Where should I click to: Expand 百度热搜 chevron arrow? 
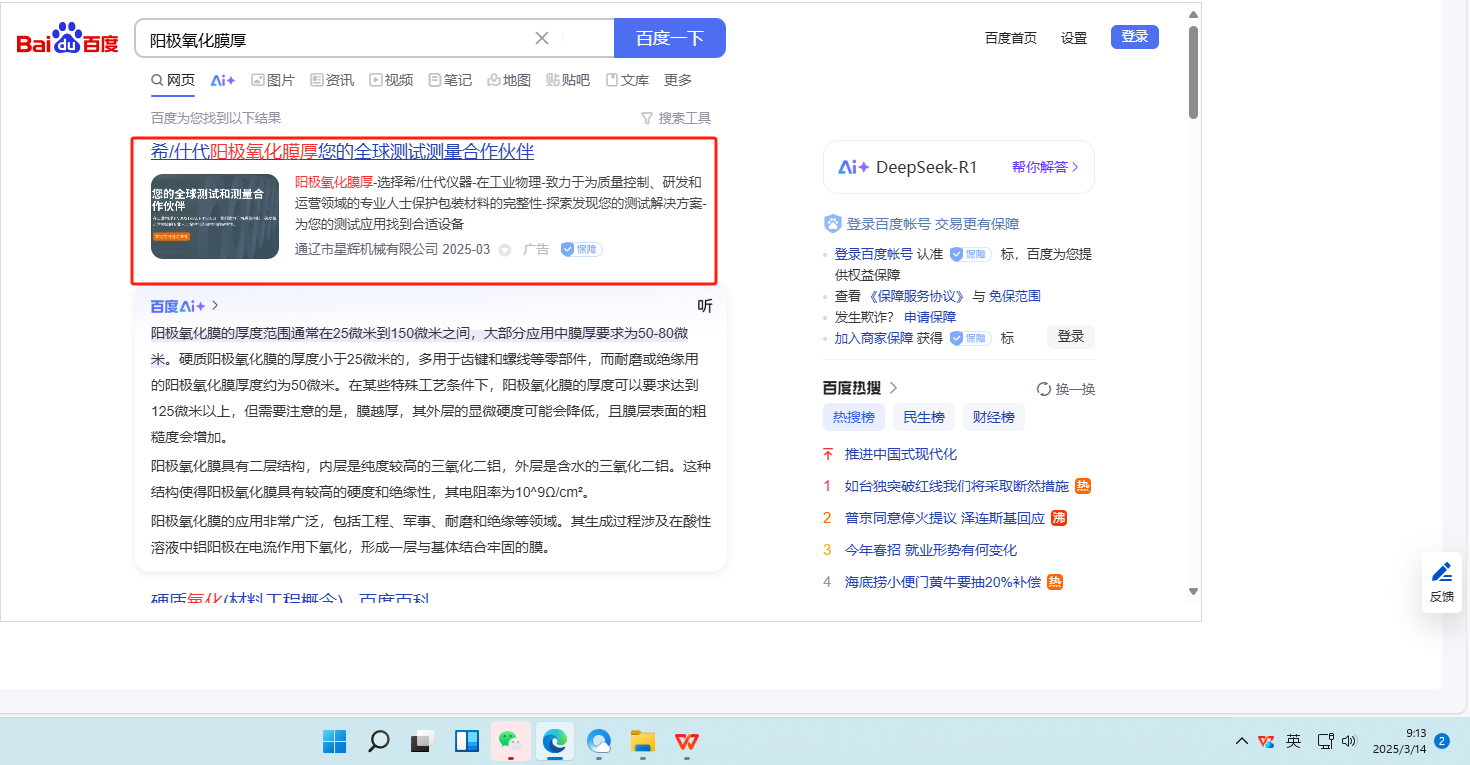[894, 388]
